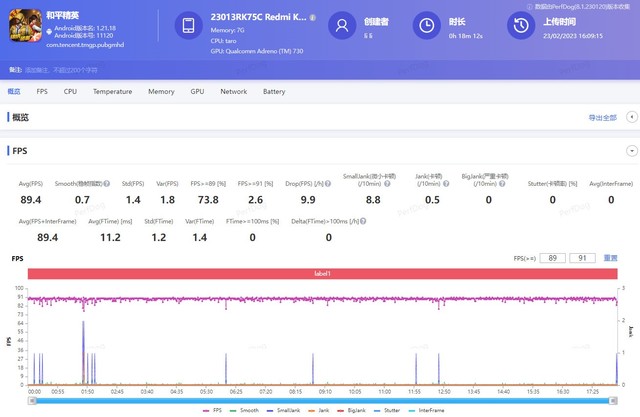Click the blue time range slider bar
This screenshot has height=417, width=640.
point(320,400)
